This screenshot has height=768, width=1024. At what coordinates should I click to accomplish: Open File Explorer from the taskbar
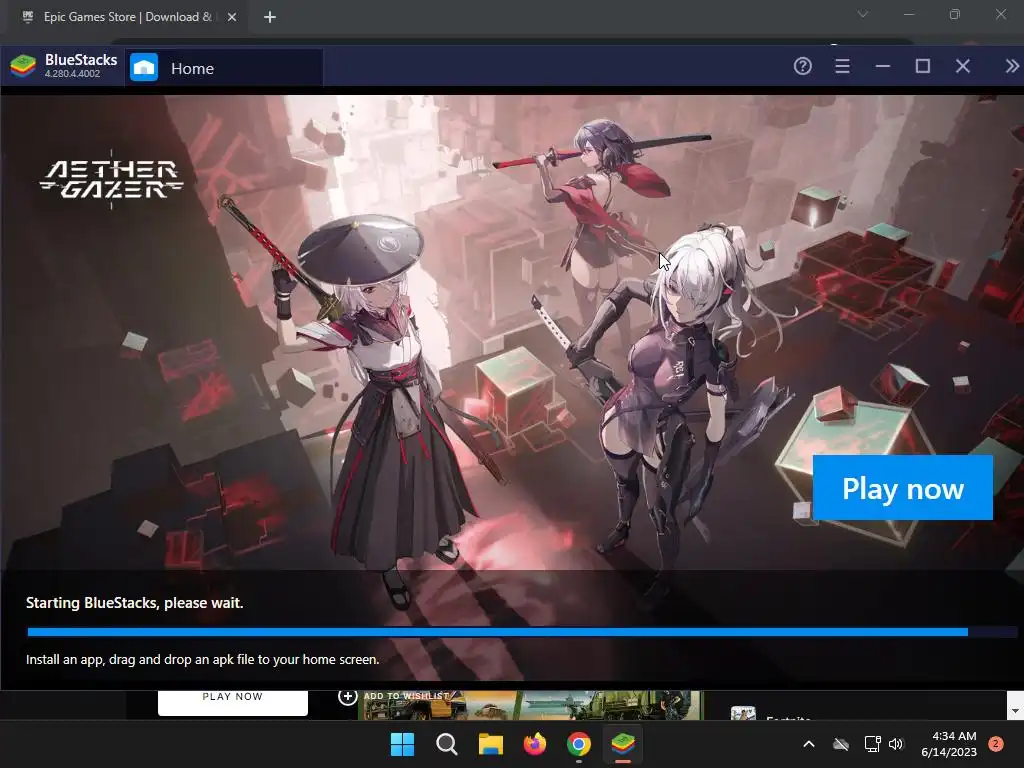click(x=490, y=744)
